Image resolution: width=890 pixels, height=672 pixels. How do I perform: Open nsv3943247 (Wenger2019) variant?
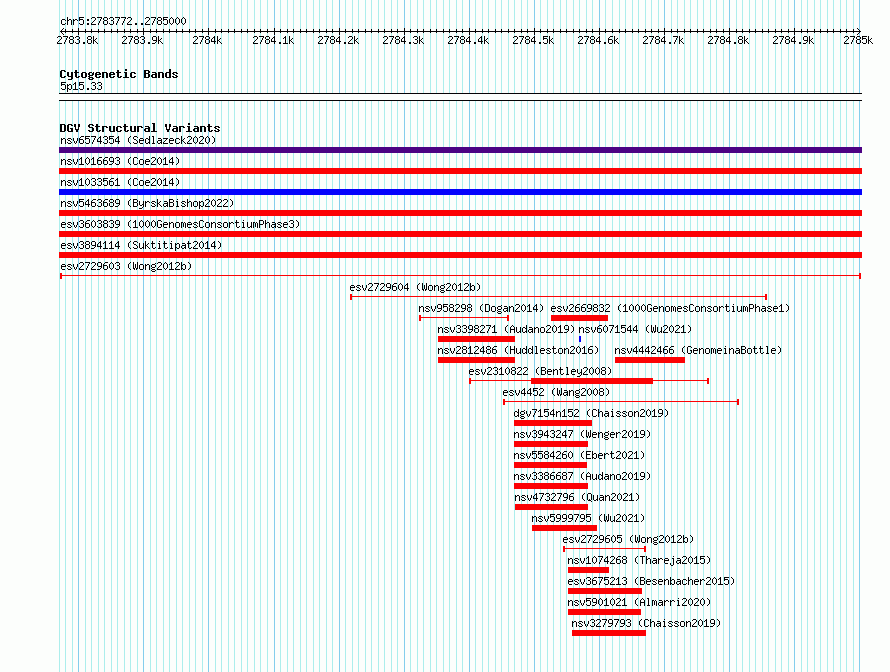click(x=582, y=434)
